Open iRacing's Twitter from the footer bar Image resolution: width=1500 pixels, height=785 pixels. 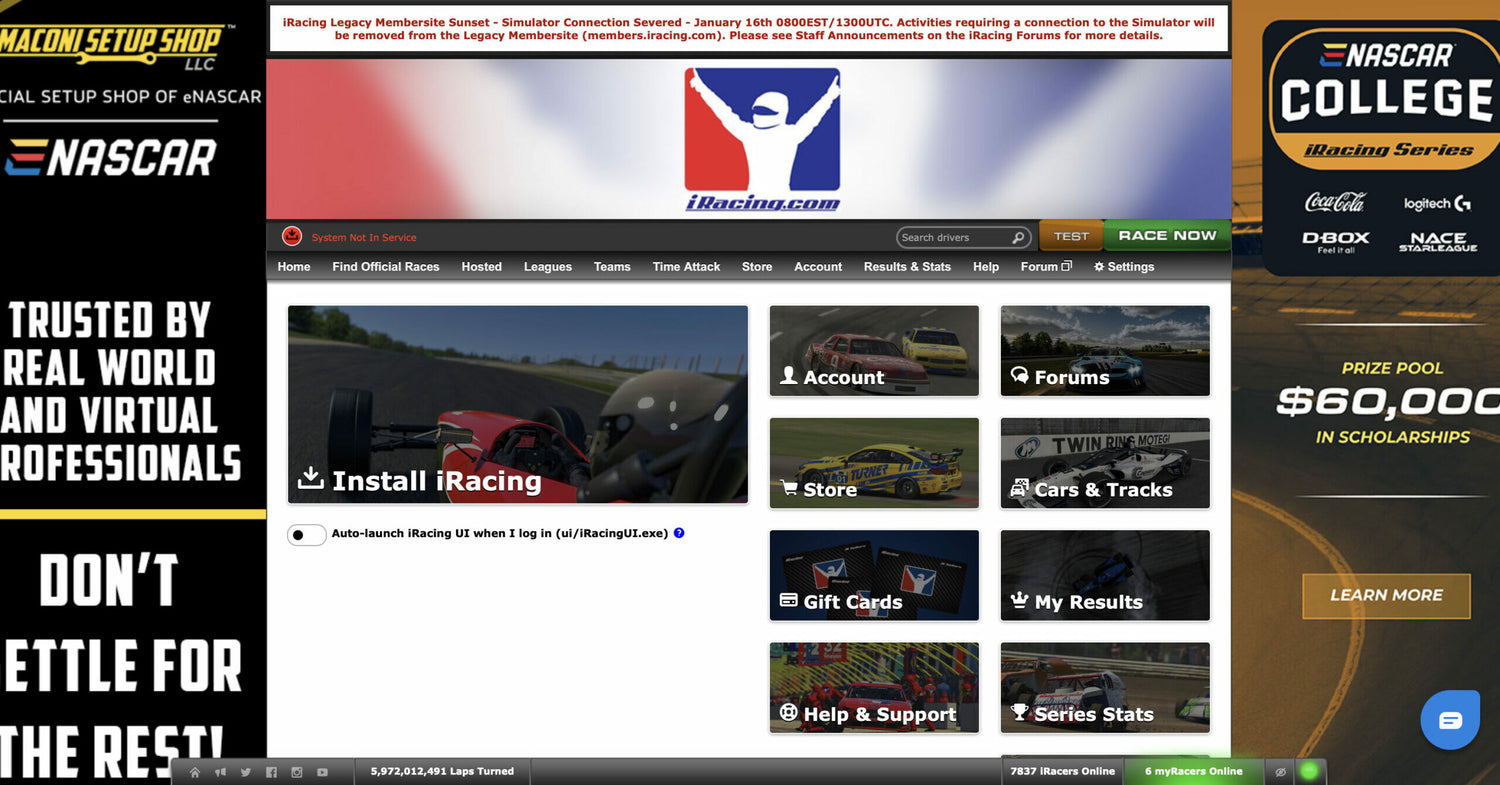pos(245,772)
